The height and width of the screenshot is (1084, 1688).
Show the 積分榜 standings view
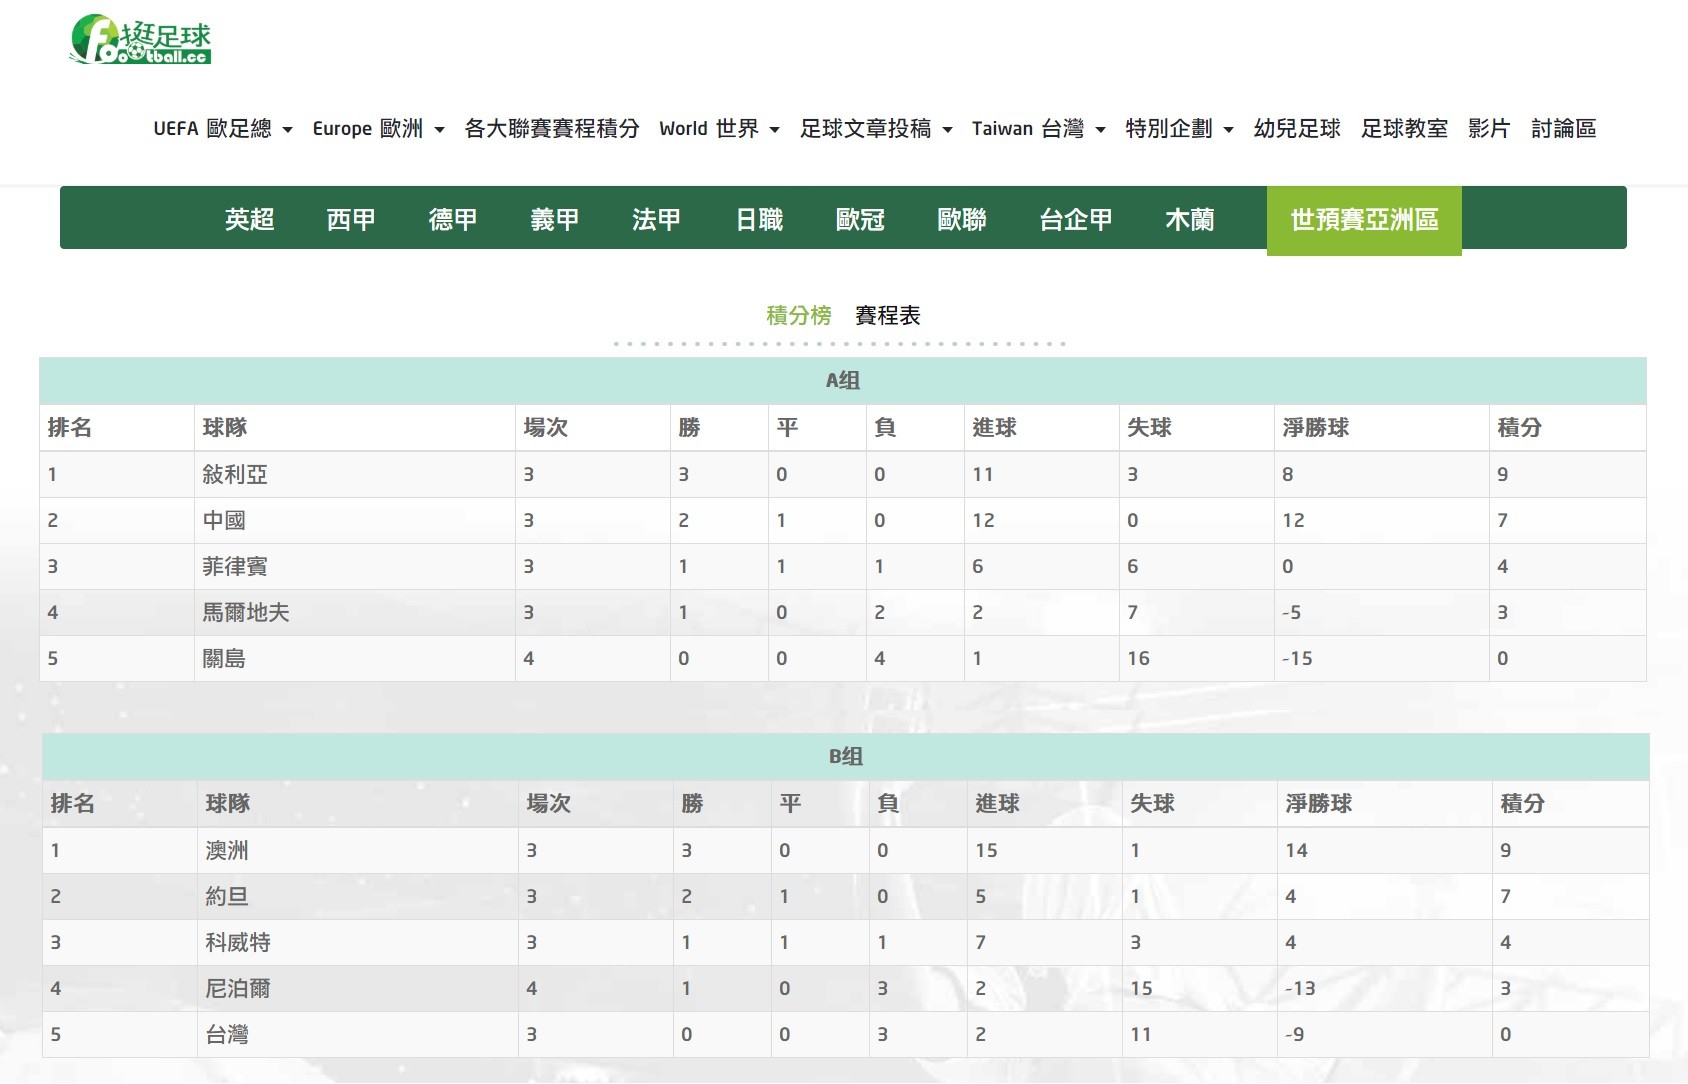pos(799,315)
